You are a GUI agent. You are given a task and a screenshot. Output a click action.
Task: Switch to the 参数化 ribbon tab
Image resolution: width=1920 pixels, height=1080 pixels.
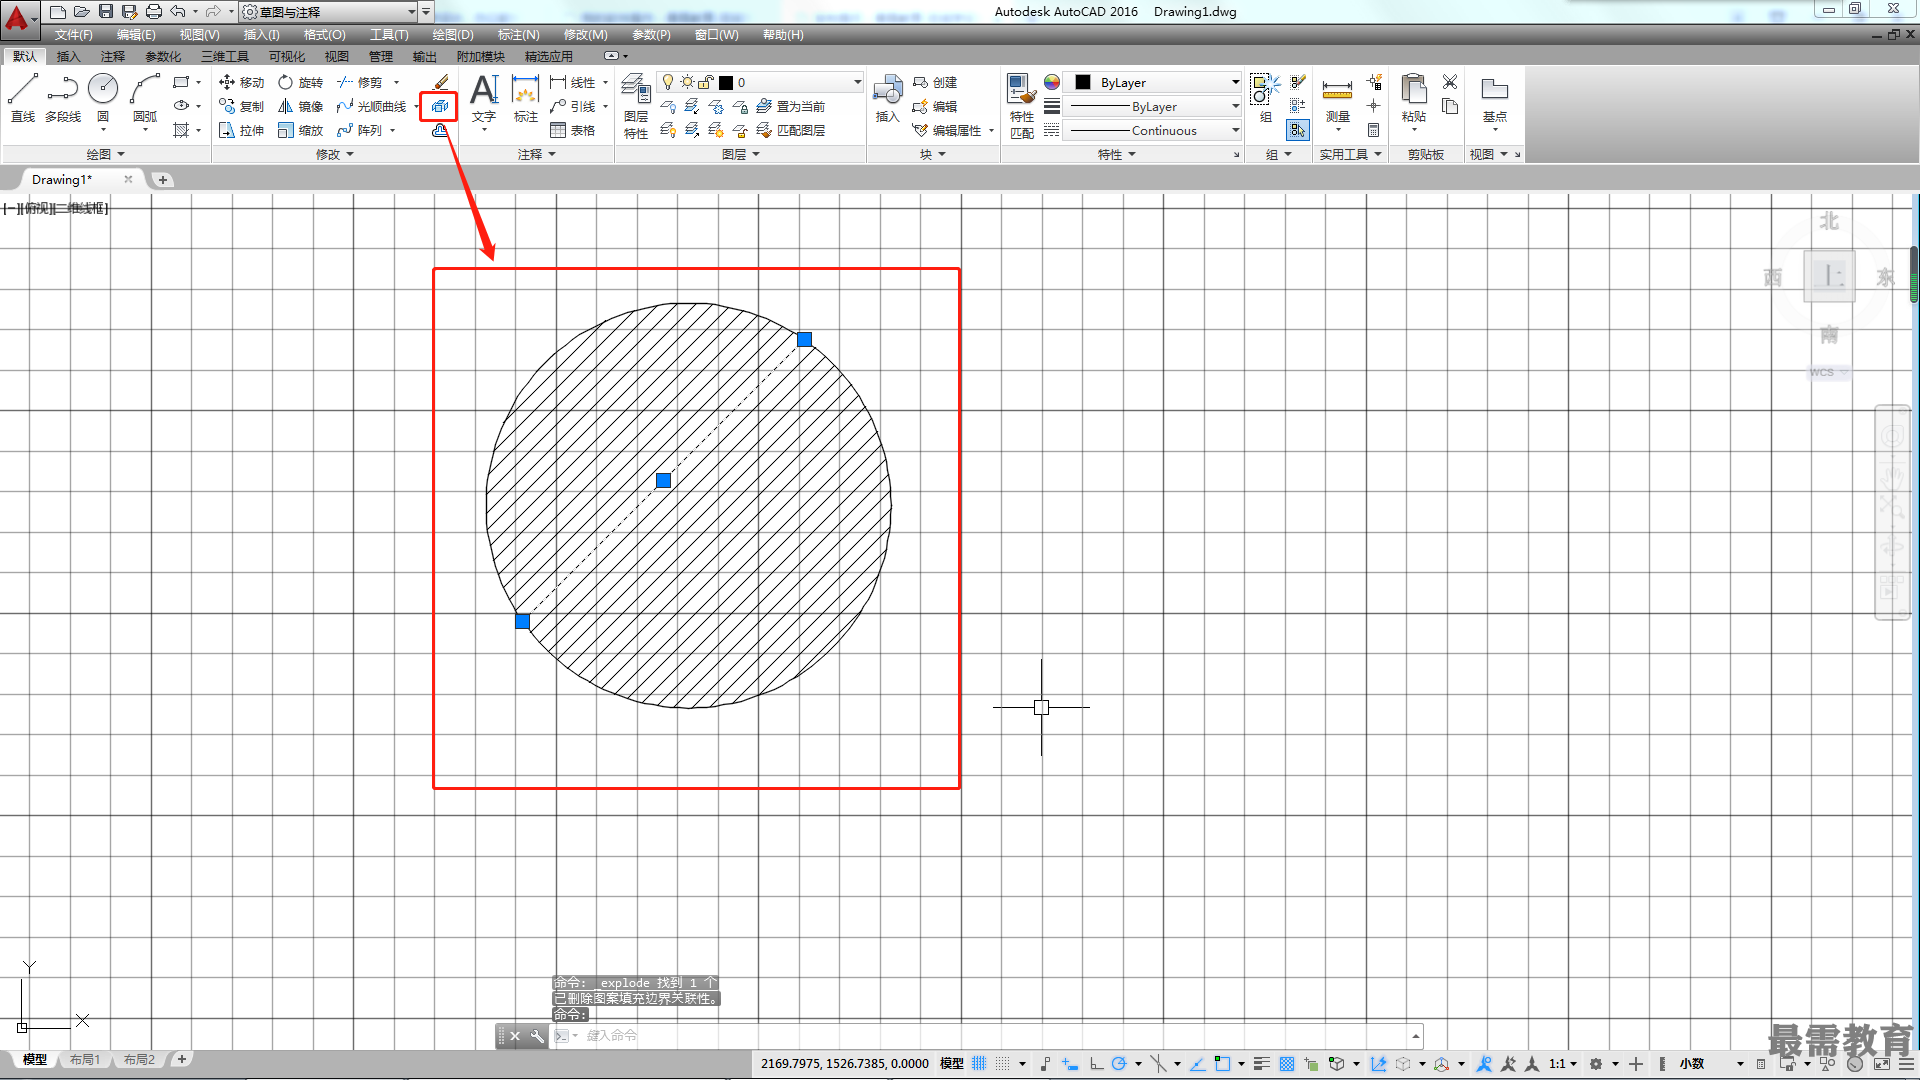tap(163, 56)
